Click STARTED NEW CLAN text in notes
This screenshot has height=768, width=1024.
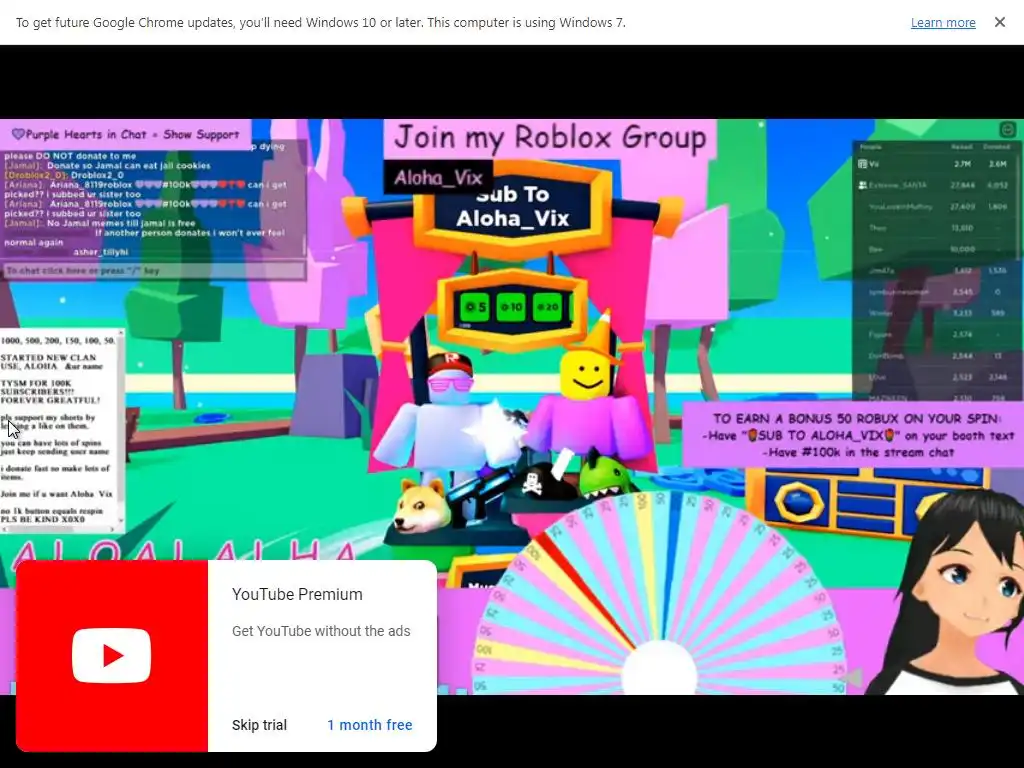coord(48,357)
